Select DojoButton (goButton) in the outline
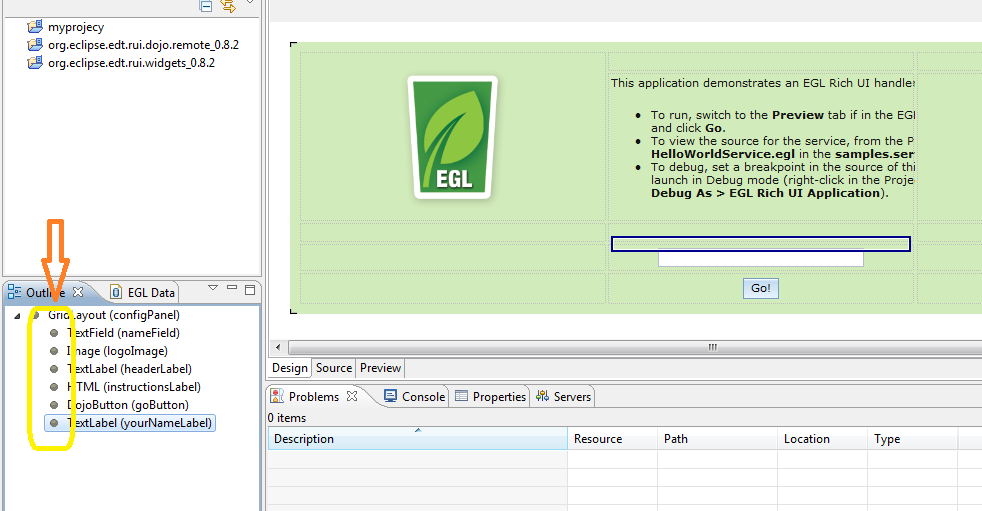Image resolution: width=982 pixels, height=511 pixels. (x=127, y=405)
